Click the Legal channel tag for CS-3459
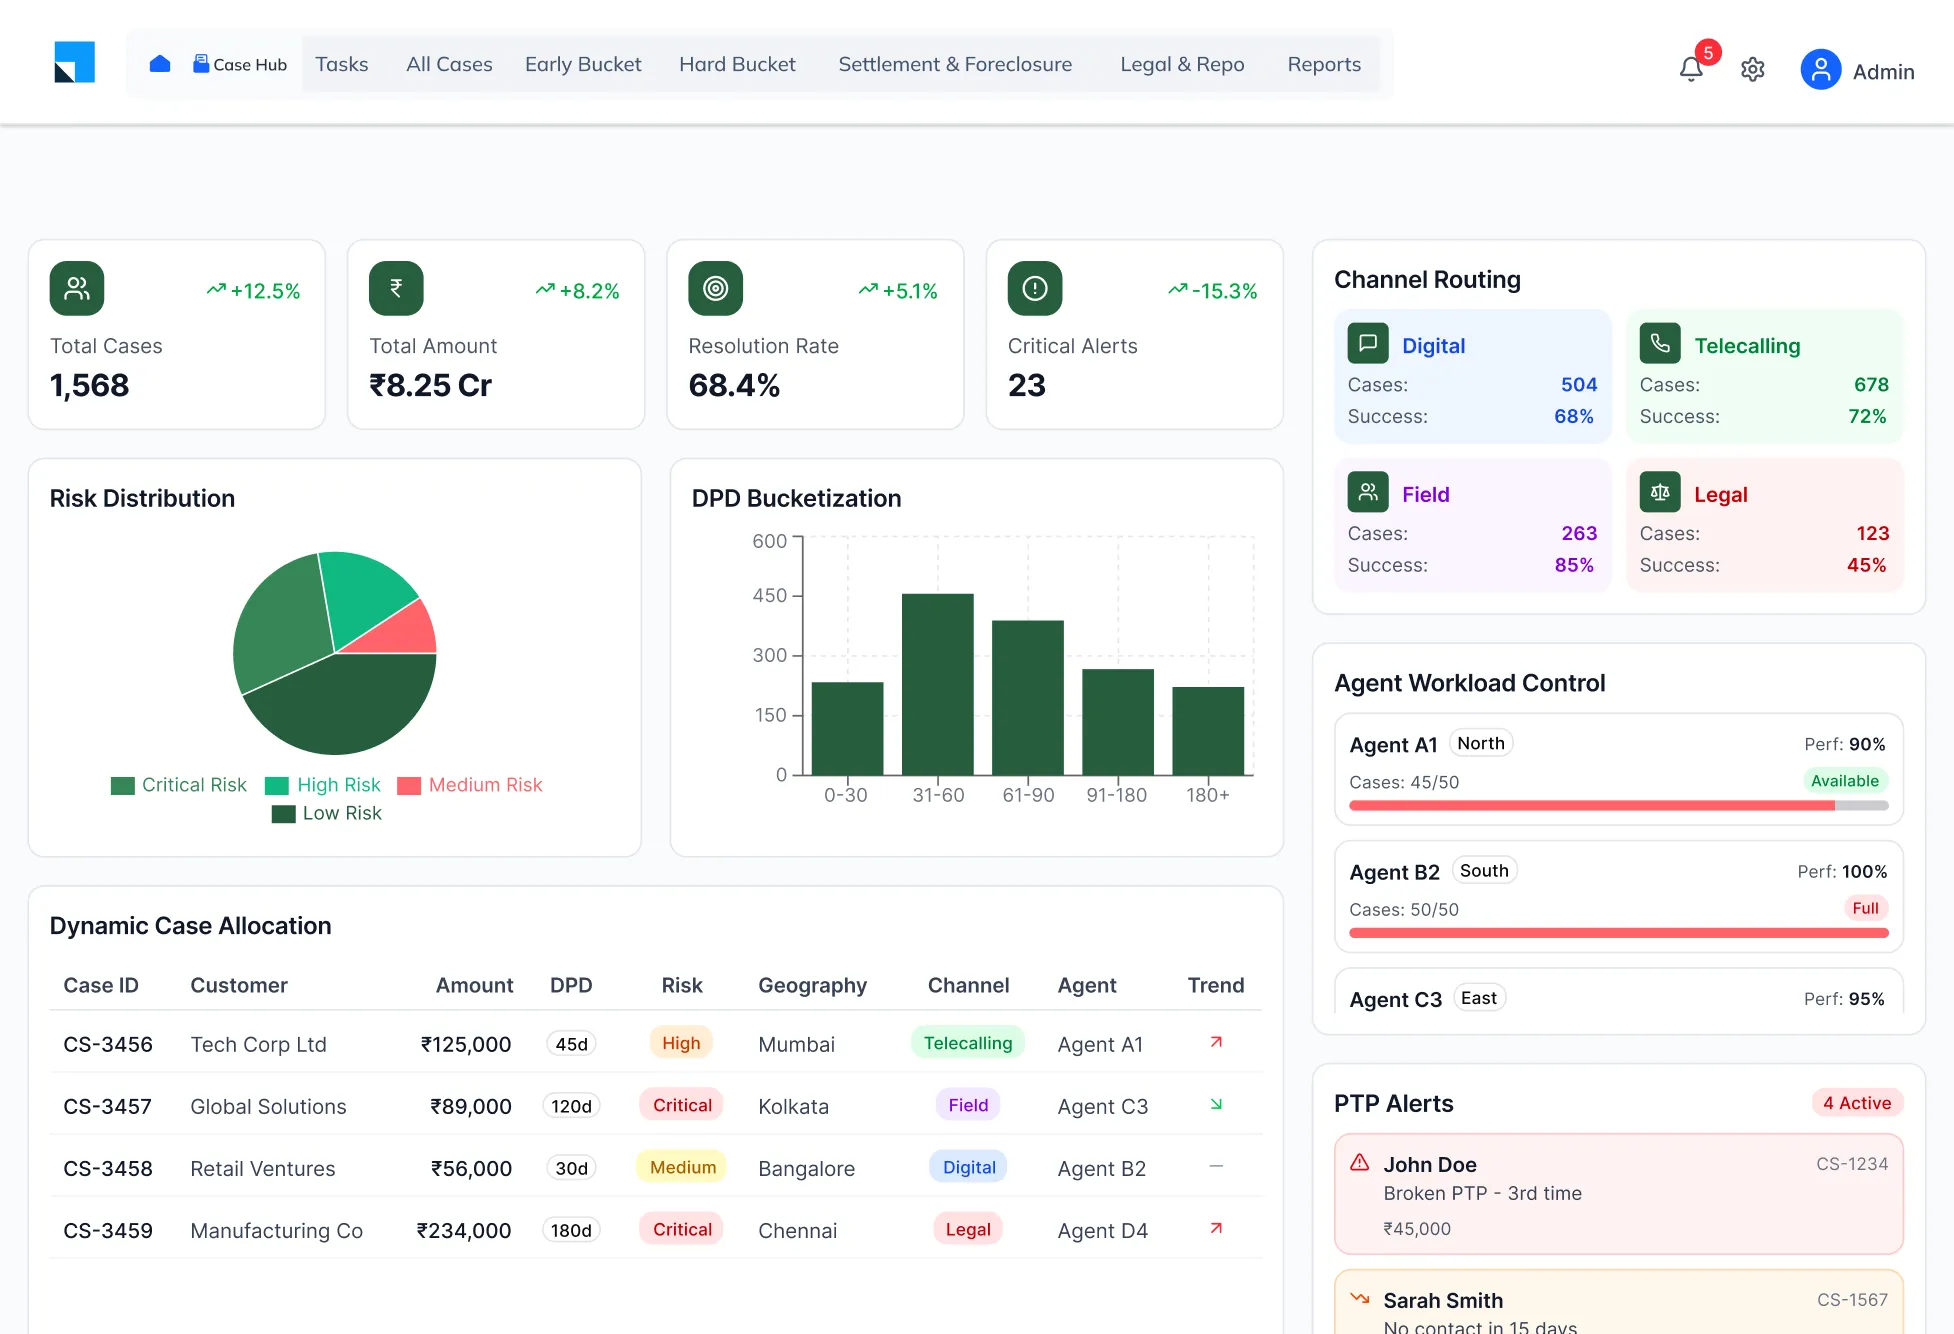Image resolution: width=1954 pixels, height=1334 pixels. 967,1229
